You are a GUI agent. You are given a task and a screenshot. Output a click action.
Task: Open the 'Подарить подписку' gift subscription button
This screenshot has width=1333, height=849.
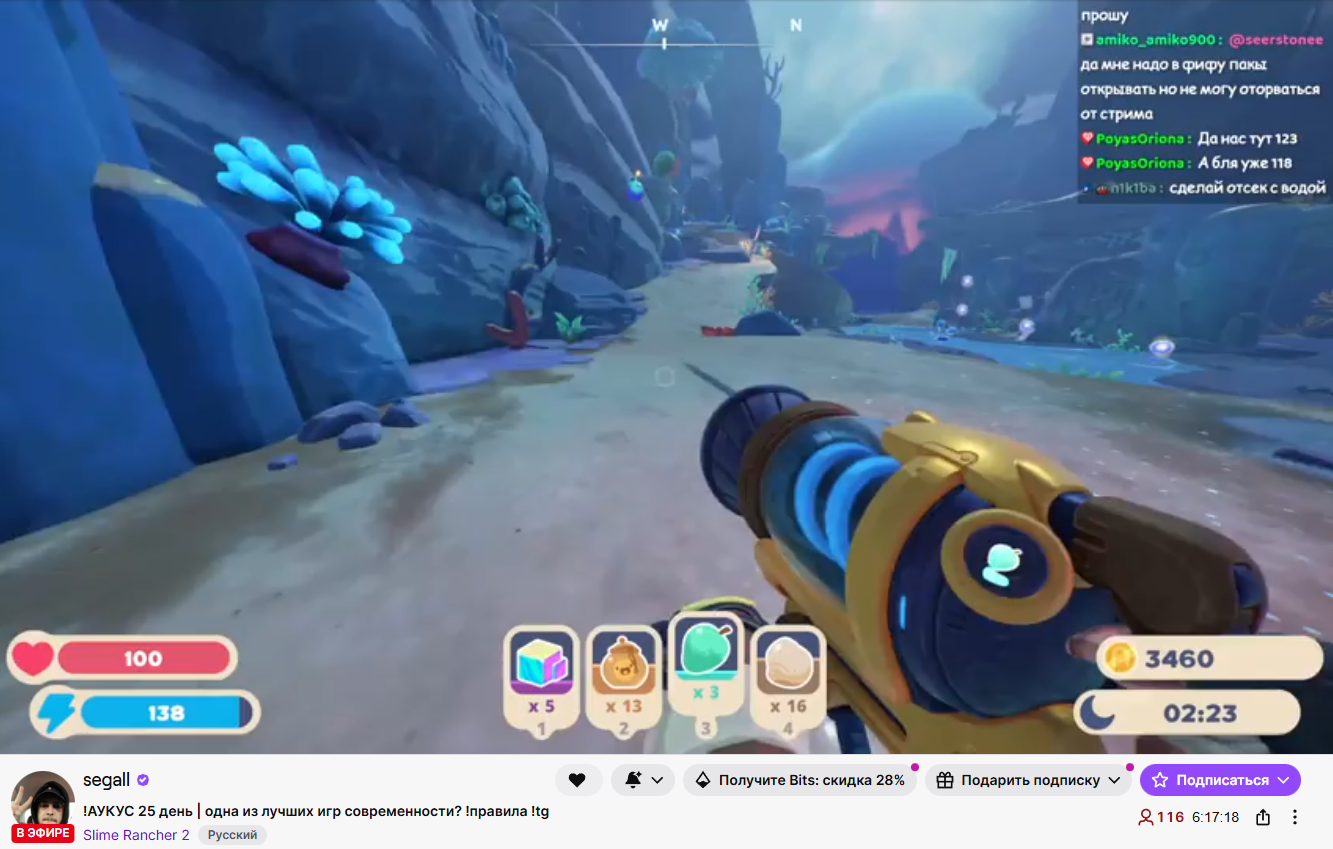(x=1028, y=780)
